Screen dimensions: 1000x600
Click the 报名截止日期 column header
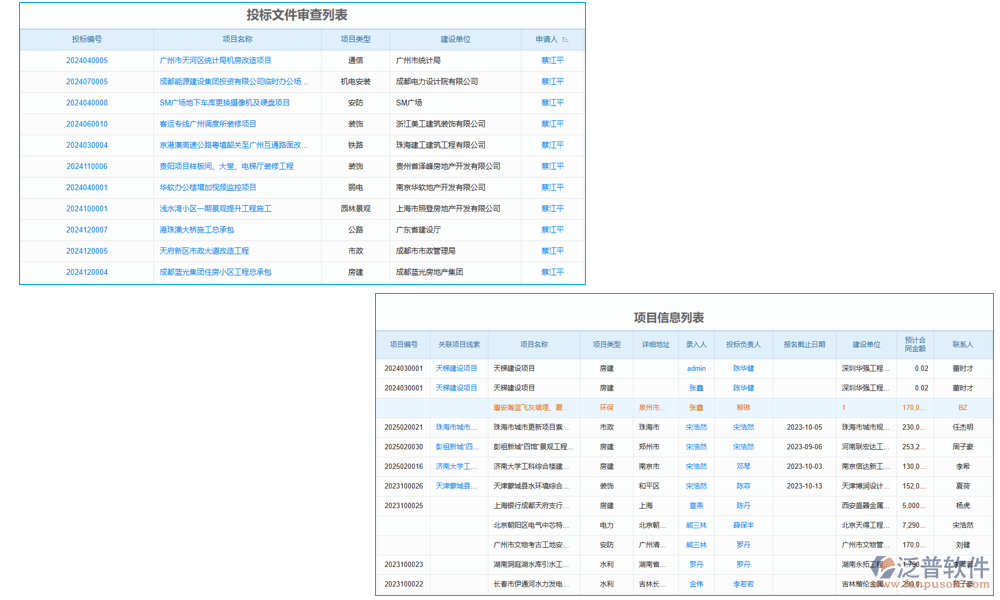coord(804,343)
